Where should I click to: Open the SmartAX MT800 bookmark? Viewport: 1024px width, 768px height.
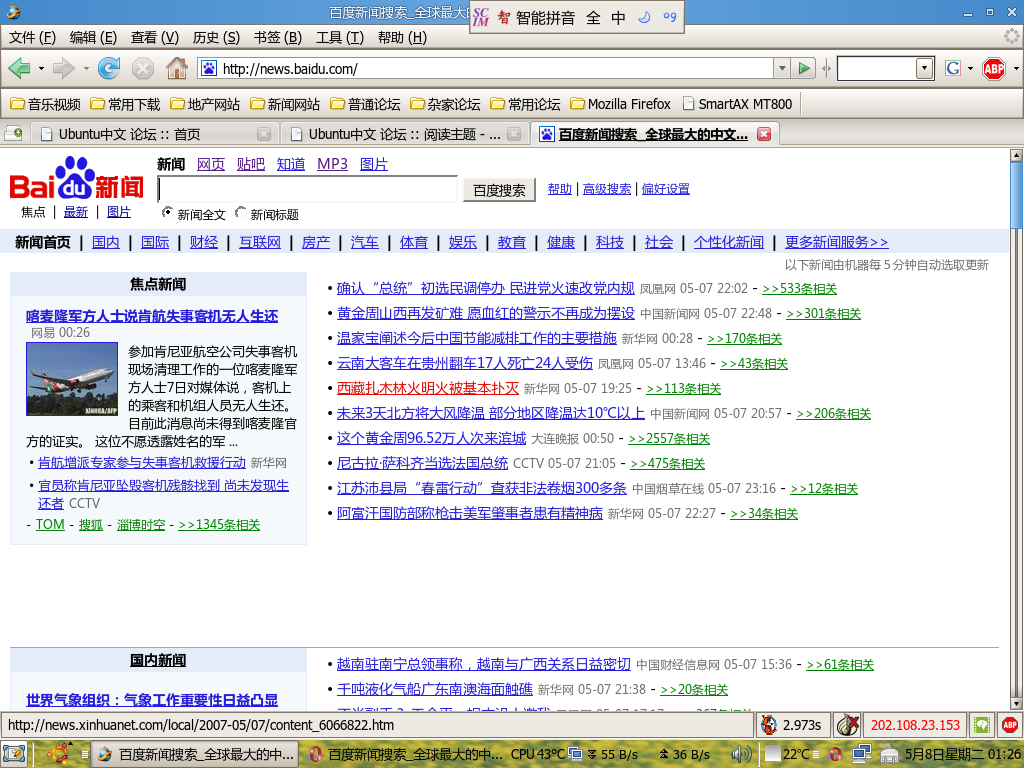point(737,104)
